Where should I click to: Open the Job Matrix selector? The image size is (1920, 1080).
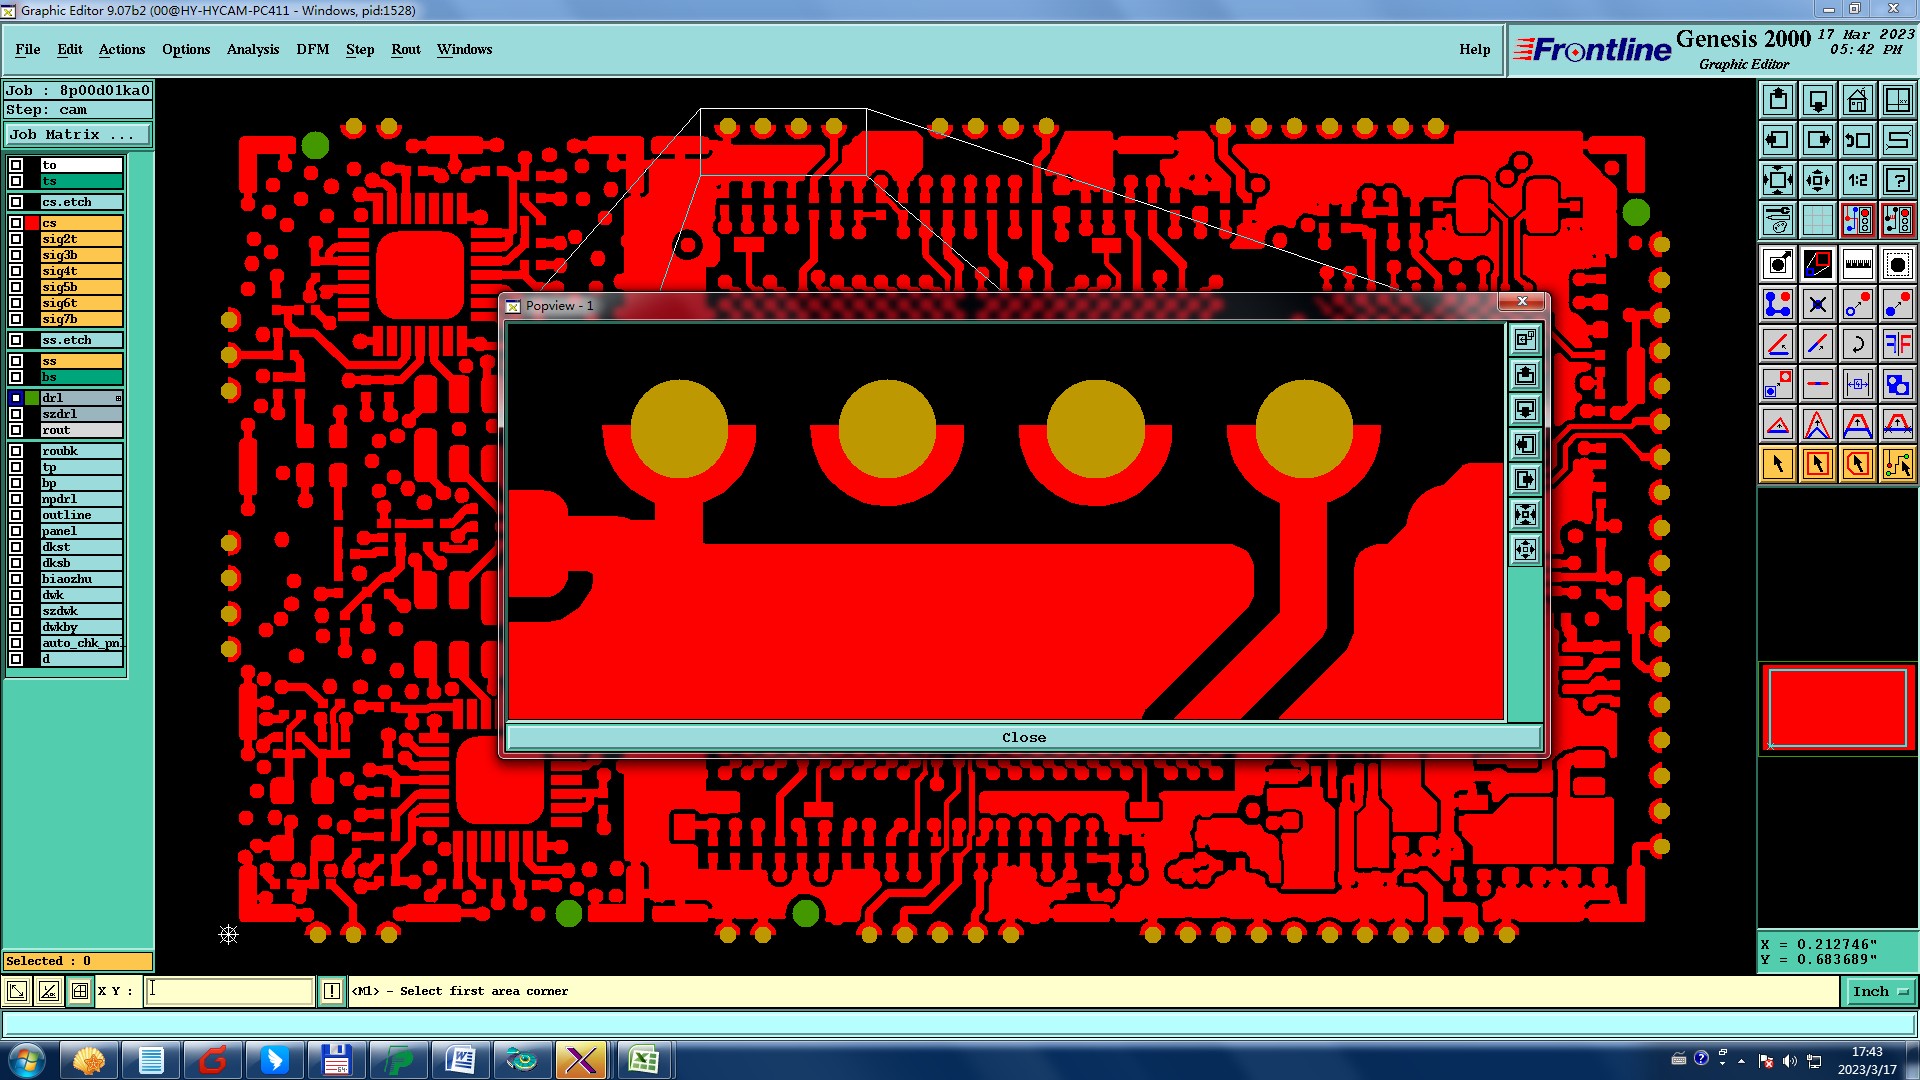click(78, 134)
